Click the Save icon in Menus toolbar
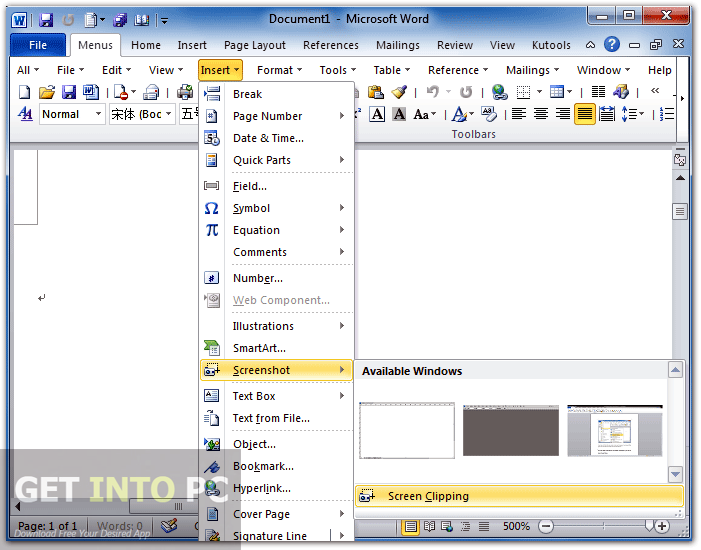Screen dimensions: 701x550 coord(69,93)
